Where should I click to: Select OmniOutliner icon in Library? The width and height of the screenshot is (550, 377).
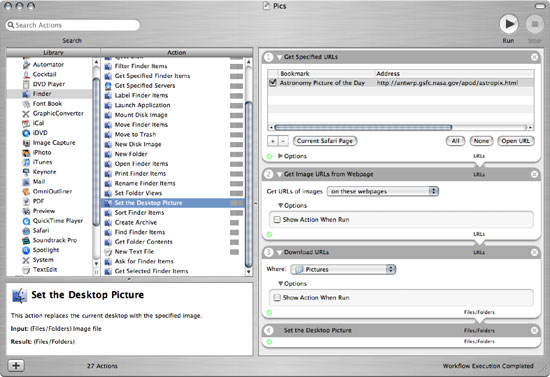click(x=26, y=191)
